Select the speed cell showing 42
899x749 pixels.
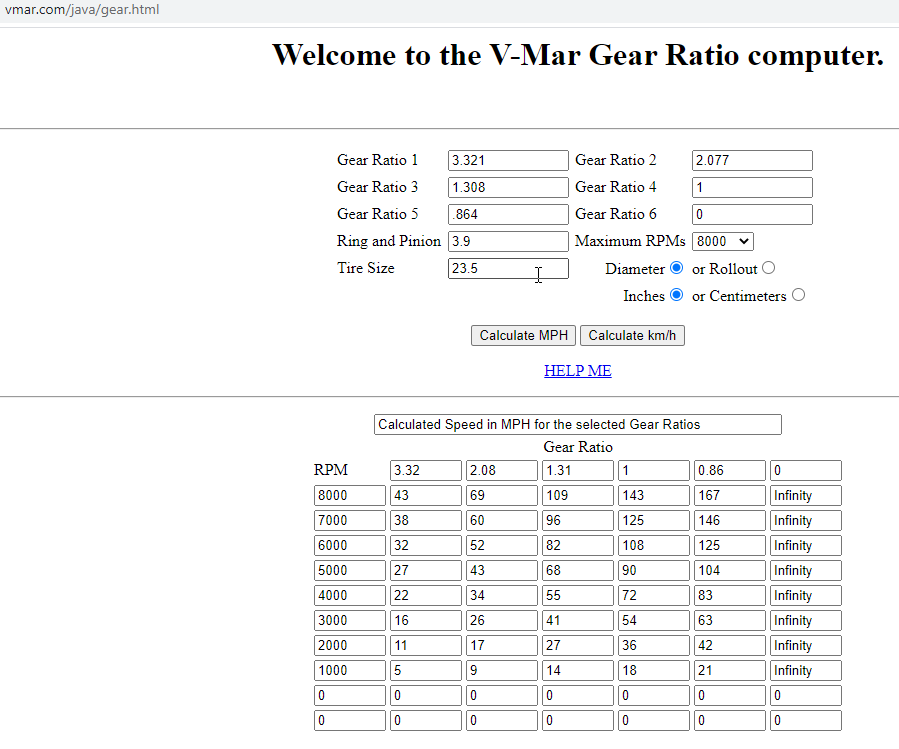coord(729,645)
